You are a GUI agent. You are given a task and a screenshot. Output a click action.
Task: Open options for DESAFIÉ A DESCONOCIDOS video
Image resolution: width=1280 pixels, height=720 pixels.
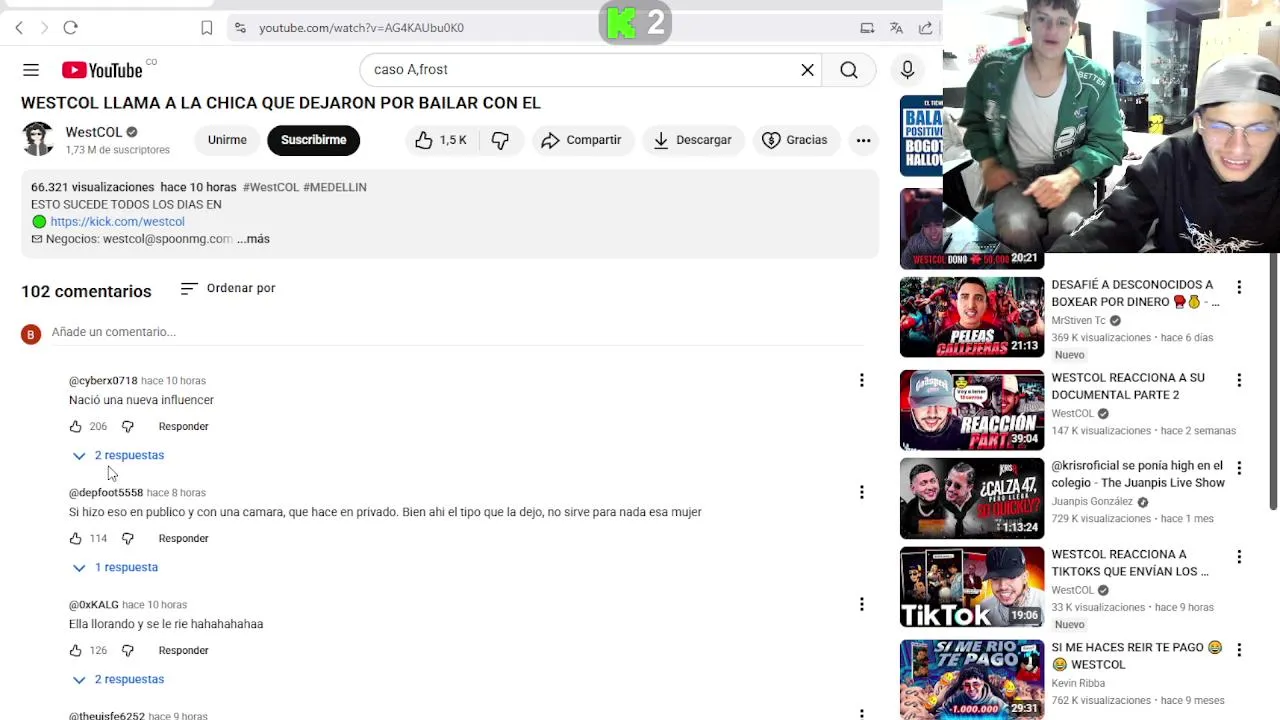1239,288
